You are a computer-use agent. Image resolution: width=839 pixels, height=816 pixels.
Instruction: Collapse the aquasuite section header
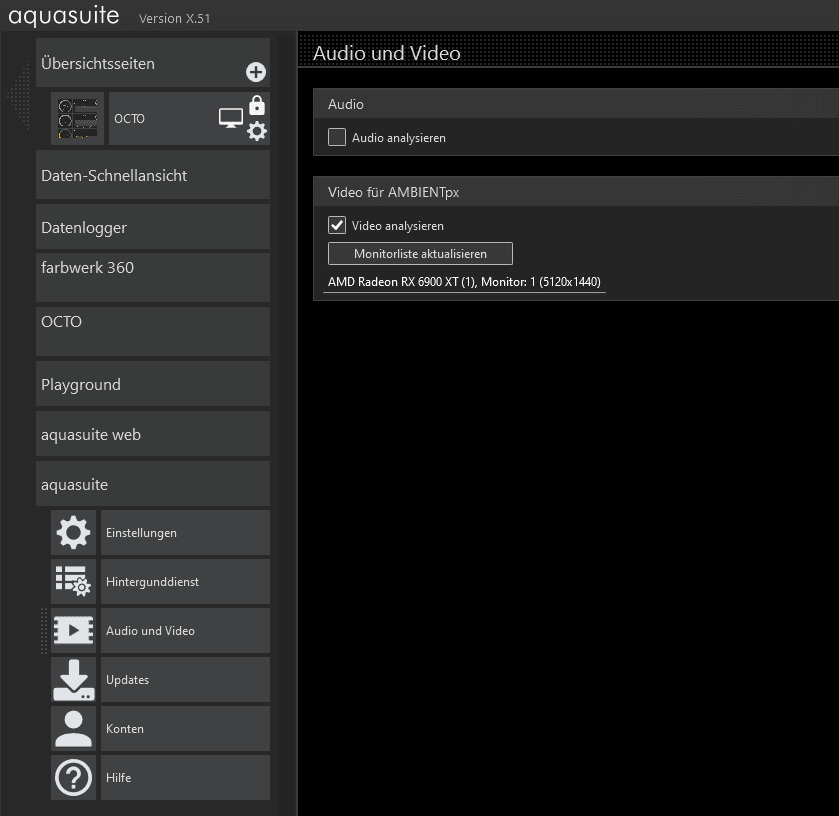pos(152,484)
